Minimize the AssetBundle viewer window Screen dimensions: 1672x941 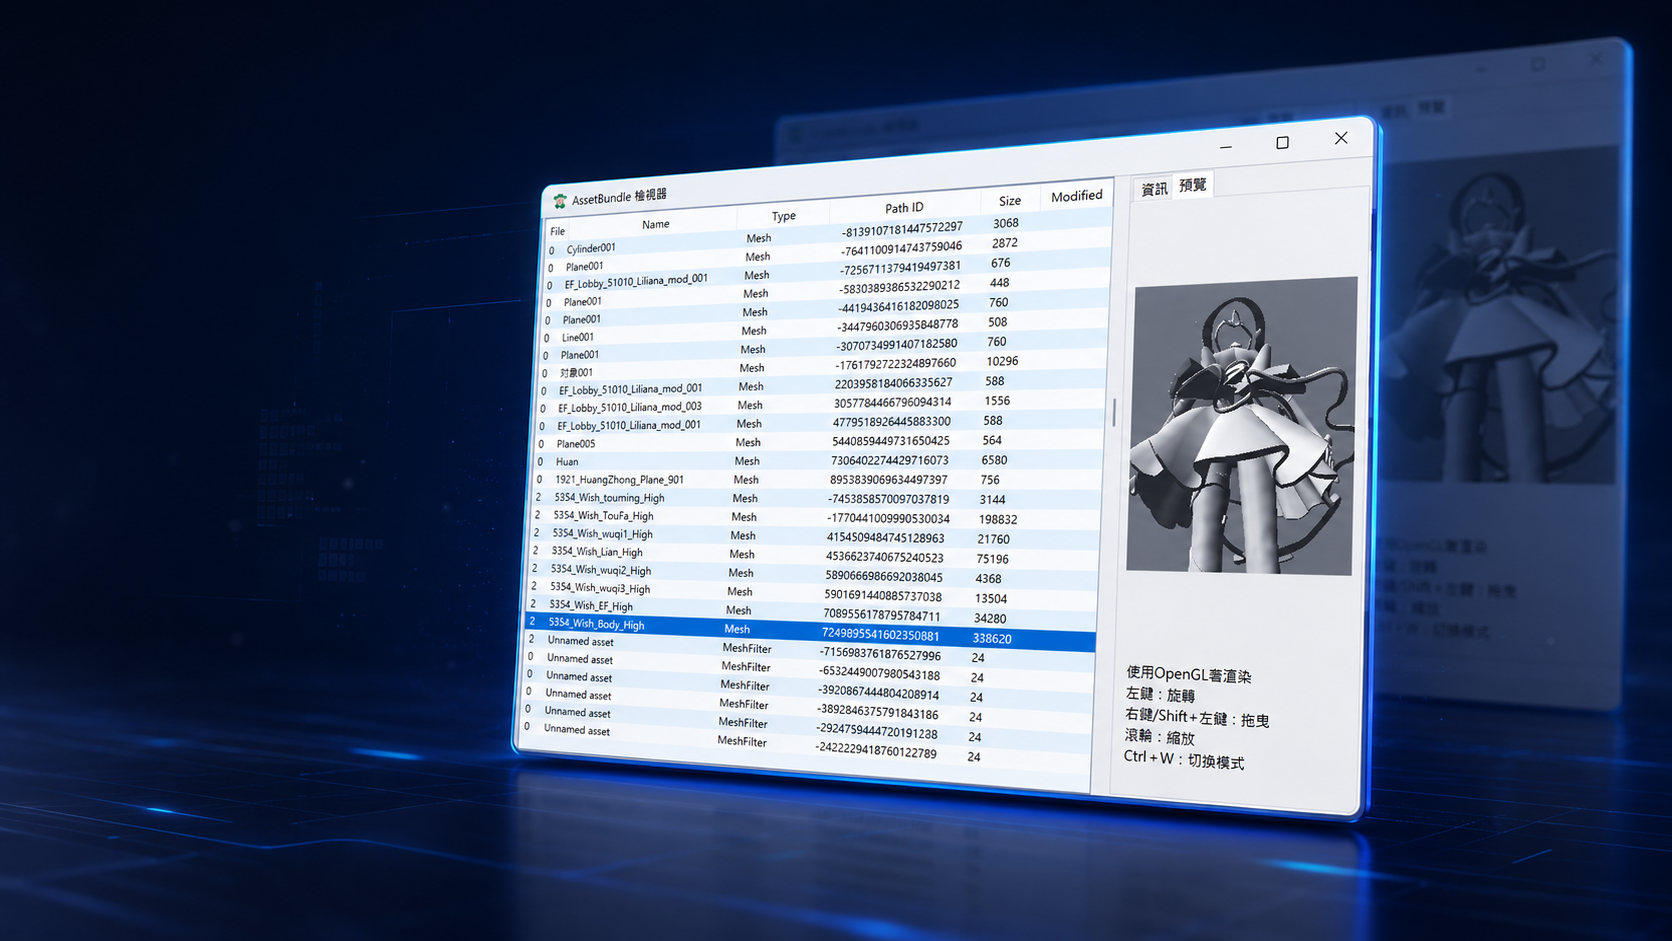pos(1226,147)
